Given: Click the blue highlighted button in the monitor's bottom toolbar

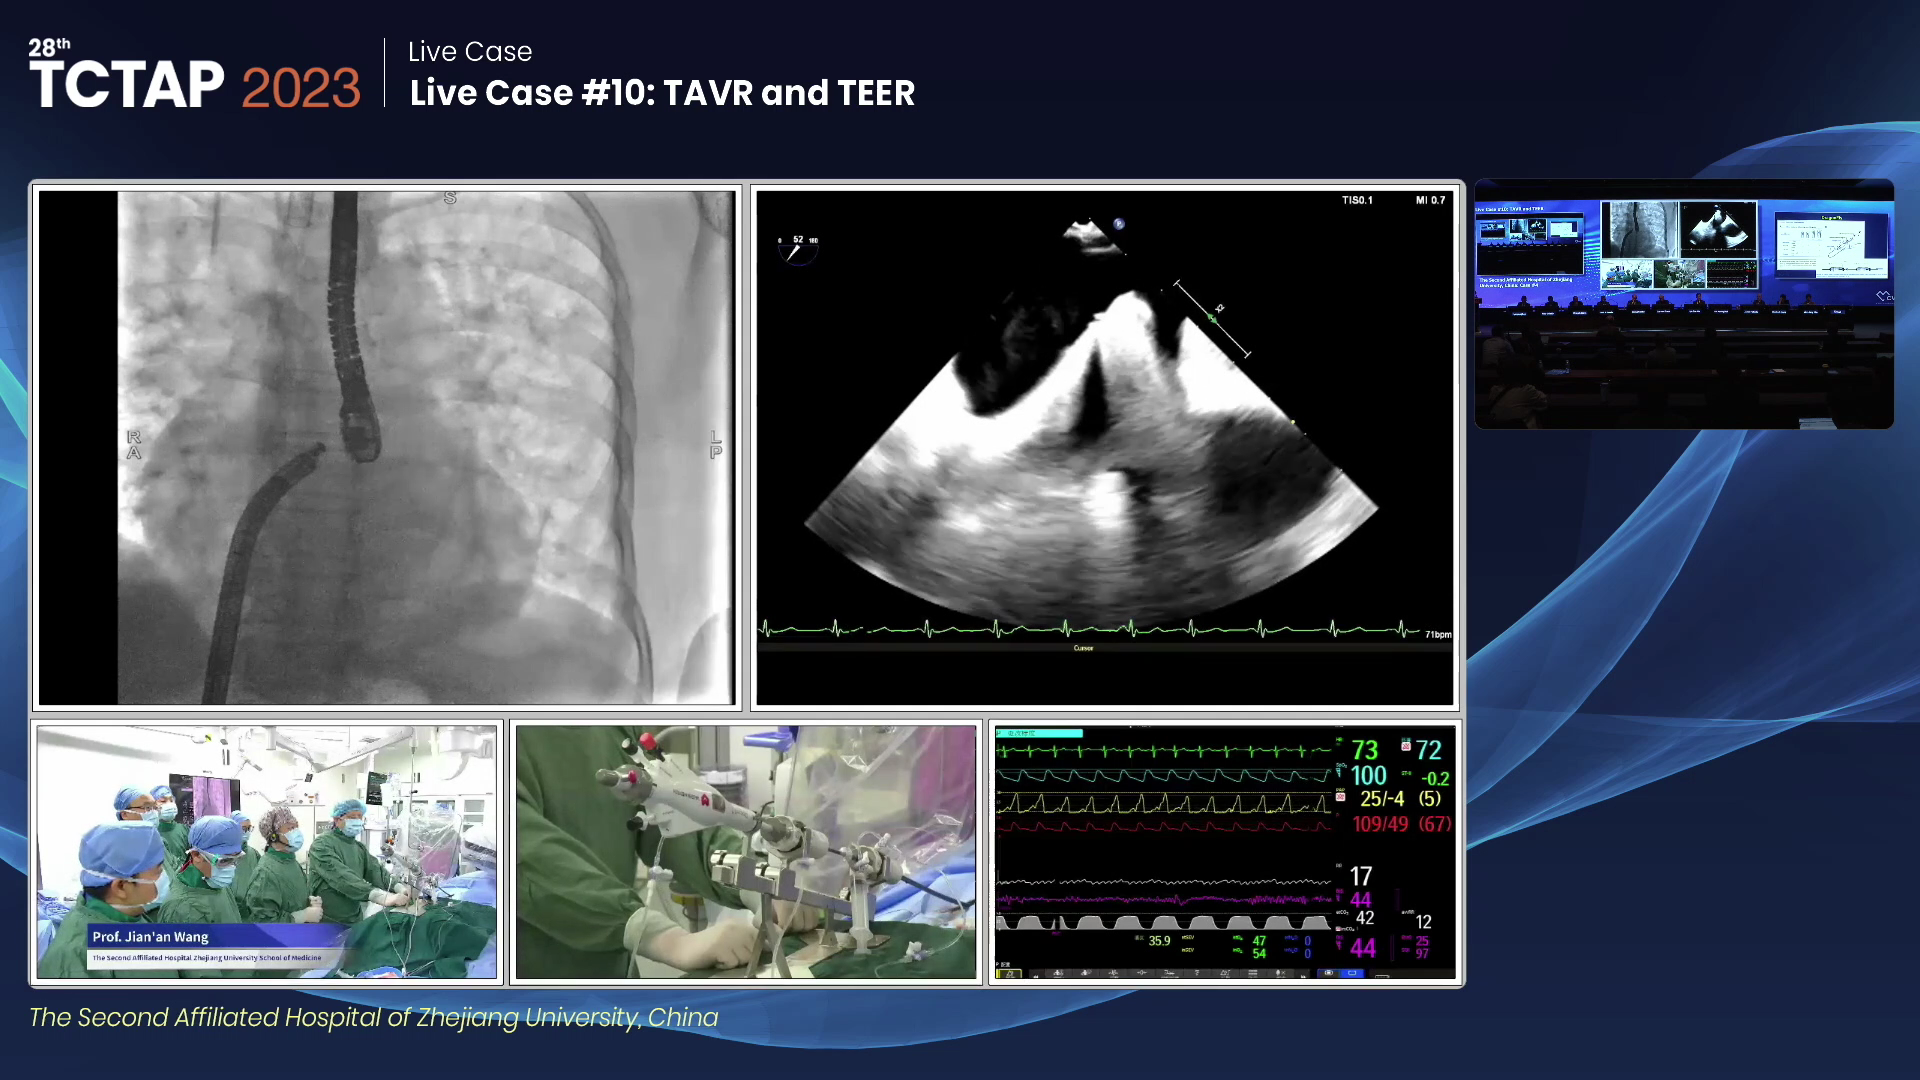Looking at the screenshot, I should pyautogui.click(x=1351, y=973).
